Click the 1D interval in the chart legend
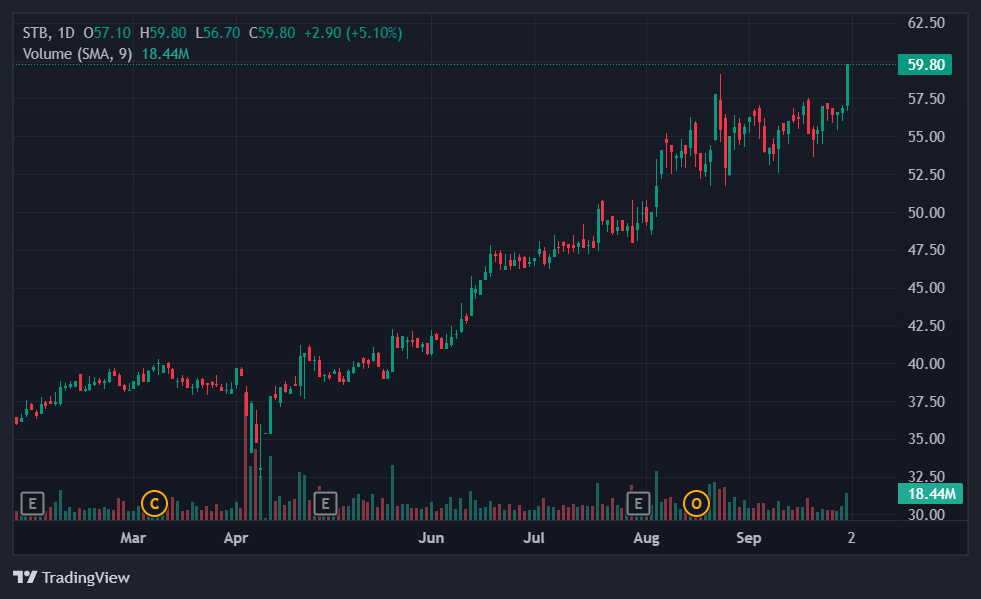The image size is (981, 599). [66, 33]
